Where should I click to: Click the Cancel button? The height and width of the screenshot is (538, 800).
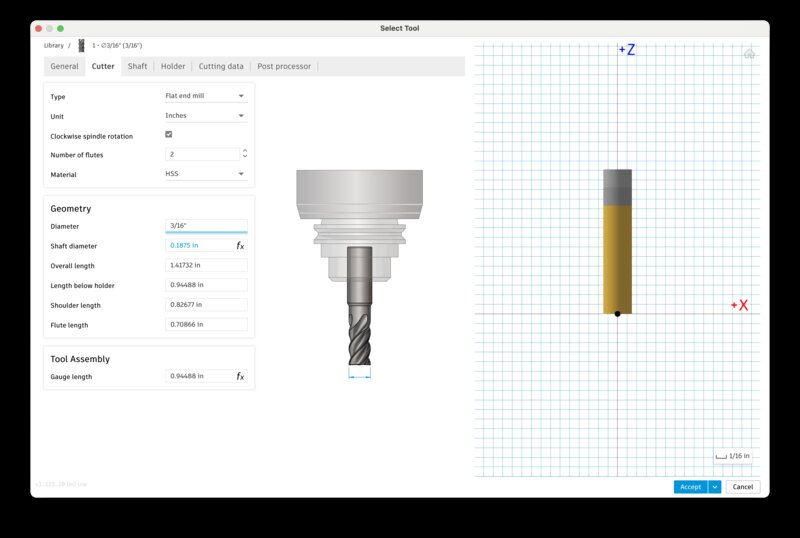pyautogui.click(x=742, y=487)
